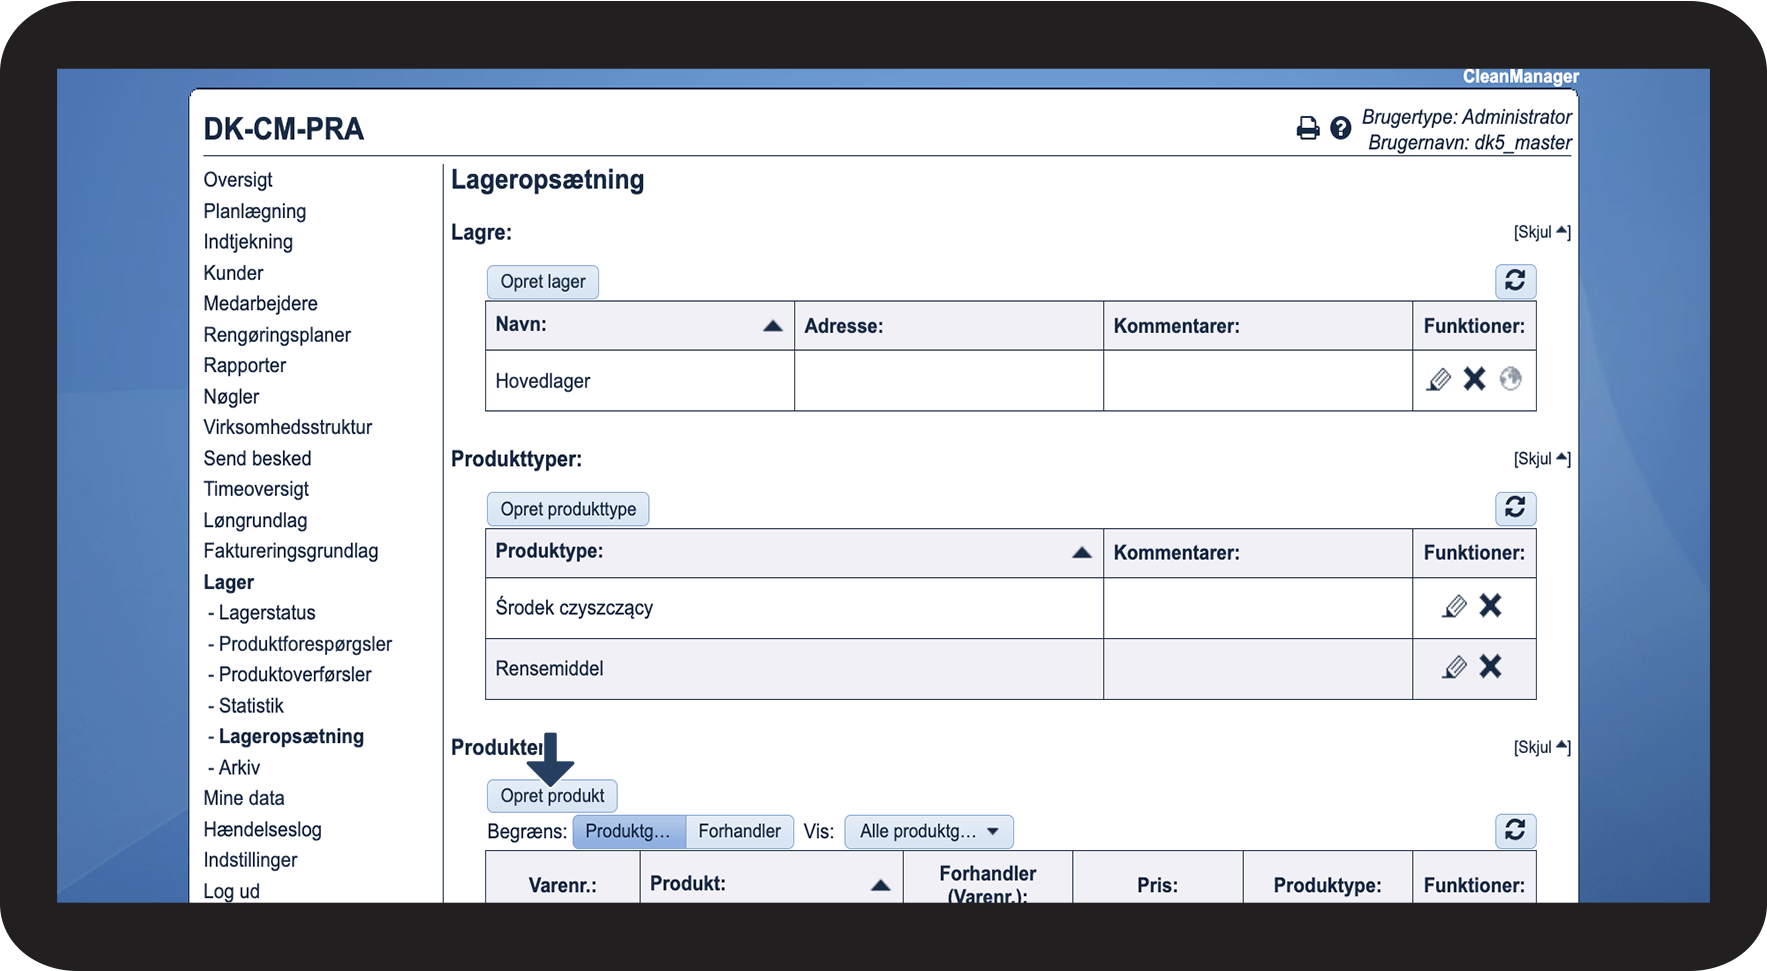Click the Opret lager button

[x=543, y=282]
